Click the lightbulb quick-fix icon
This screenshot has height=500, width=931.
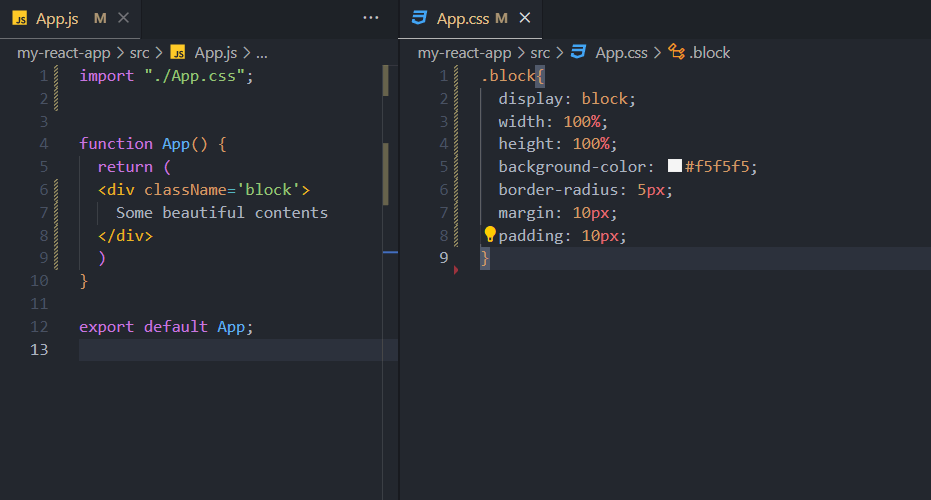tap(490, 235)
